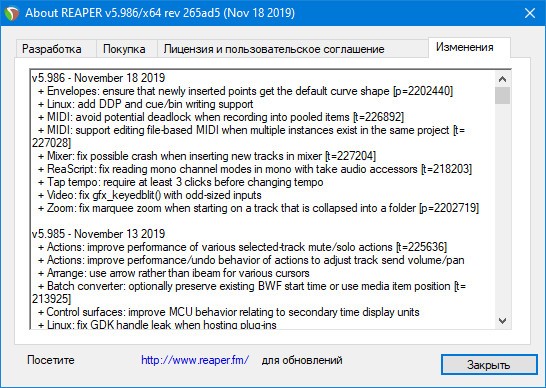
Task: Switch to the Разработка tab
Action: [x=52, y=49]
